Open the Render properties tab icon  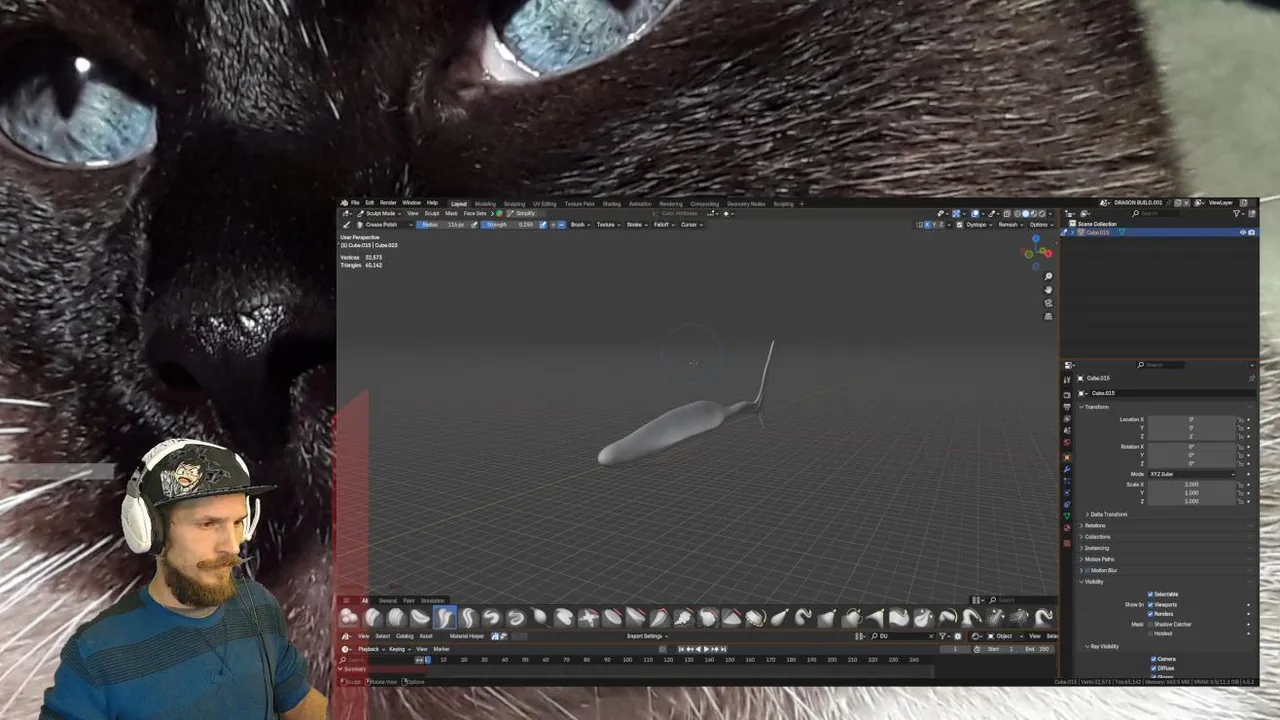point(1067,395)
